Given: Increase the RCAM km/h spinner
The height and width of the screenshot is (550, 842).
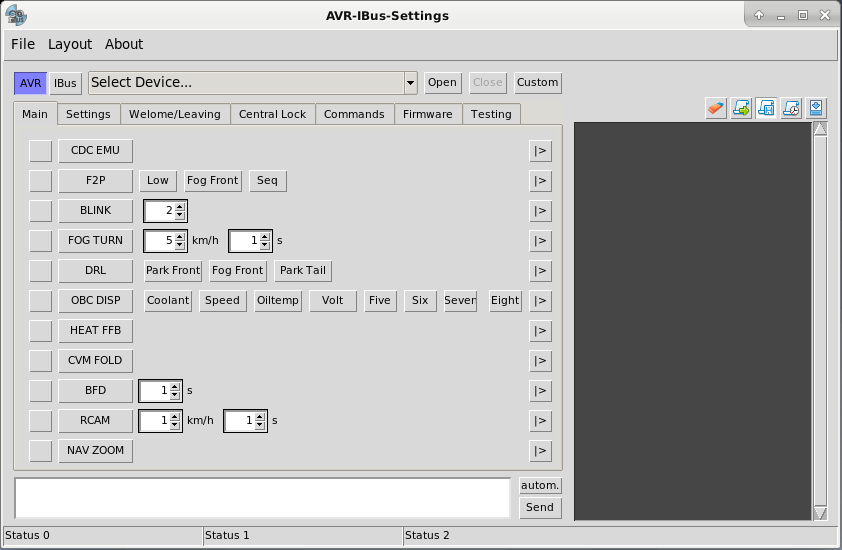Looking at the screenshot, I should click(x=175, y=416).
